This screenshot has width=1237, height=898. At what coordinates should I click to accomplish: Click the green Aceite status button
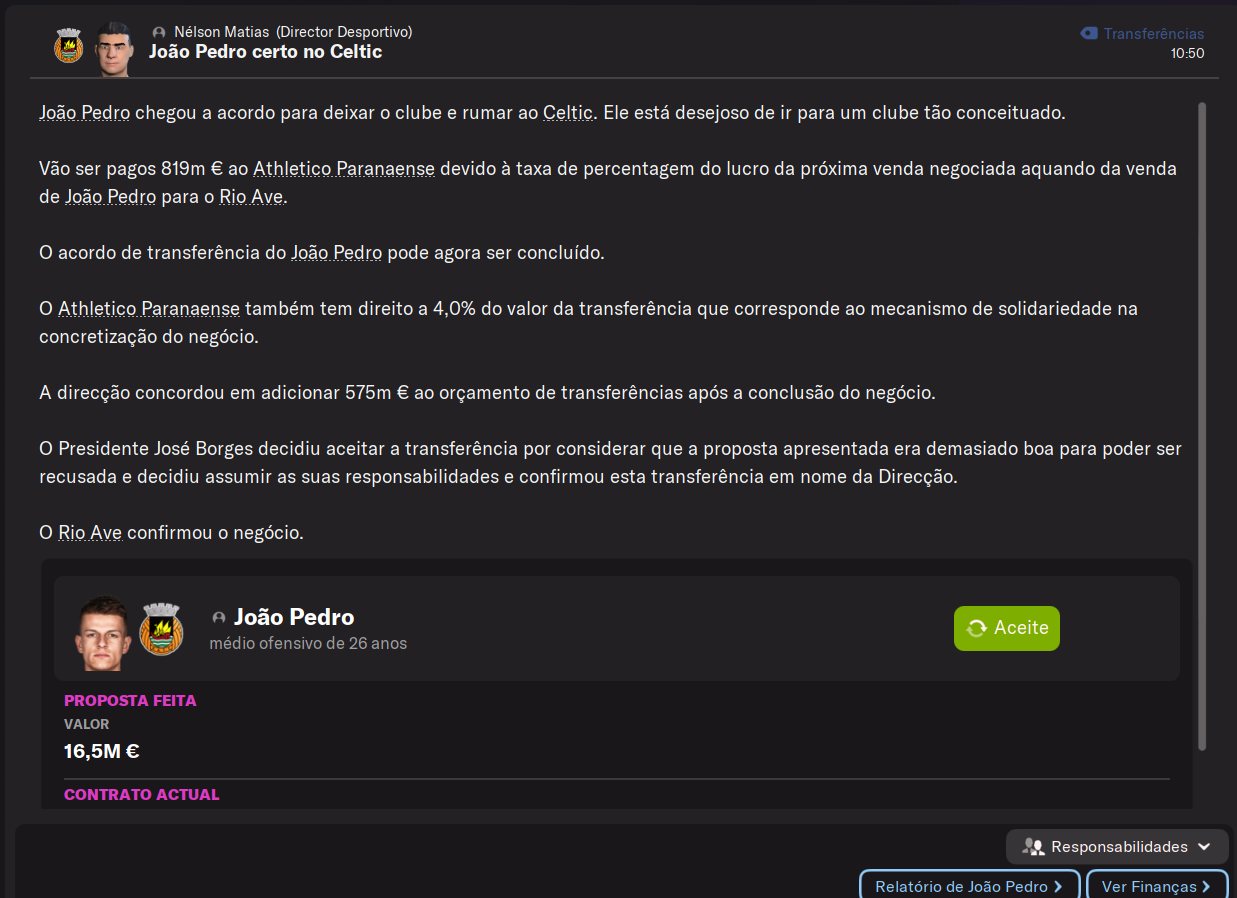coord(1007,628)
